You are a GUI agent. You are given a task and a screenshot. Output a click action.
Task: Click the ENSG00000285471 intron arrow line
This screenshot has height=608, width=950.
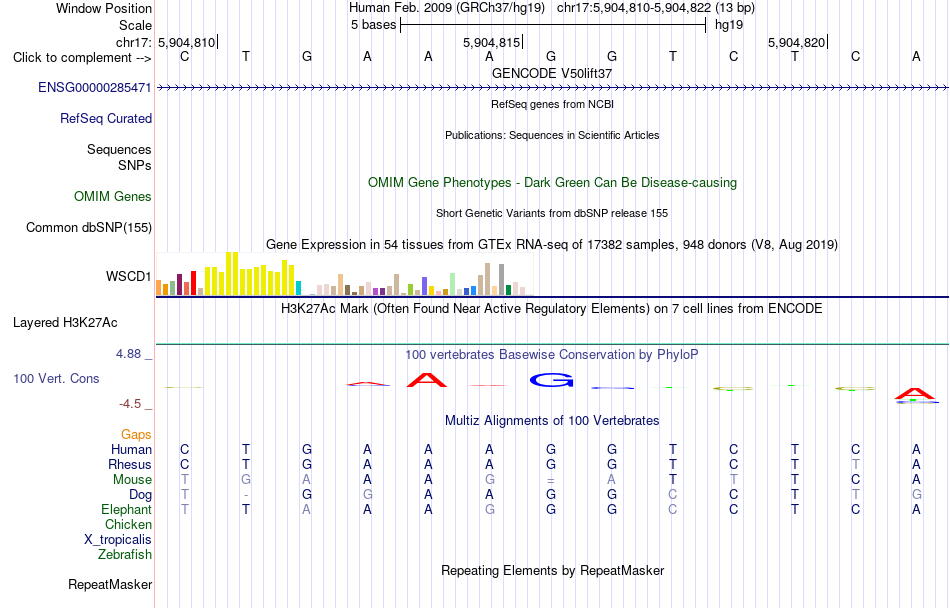pyautogui.click(x=553, y=88)
